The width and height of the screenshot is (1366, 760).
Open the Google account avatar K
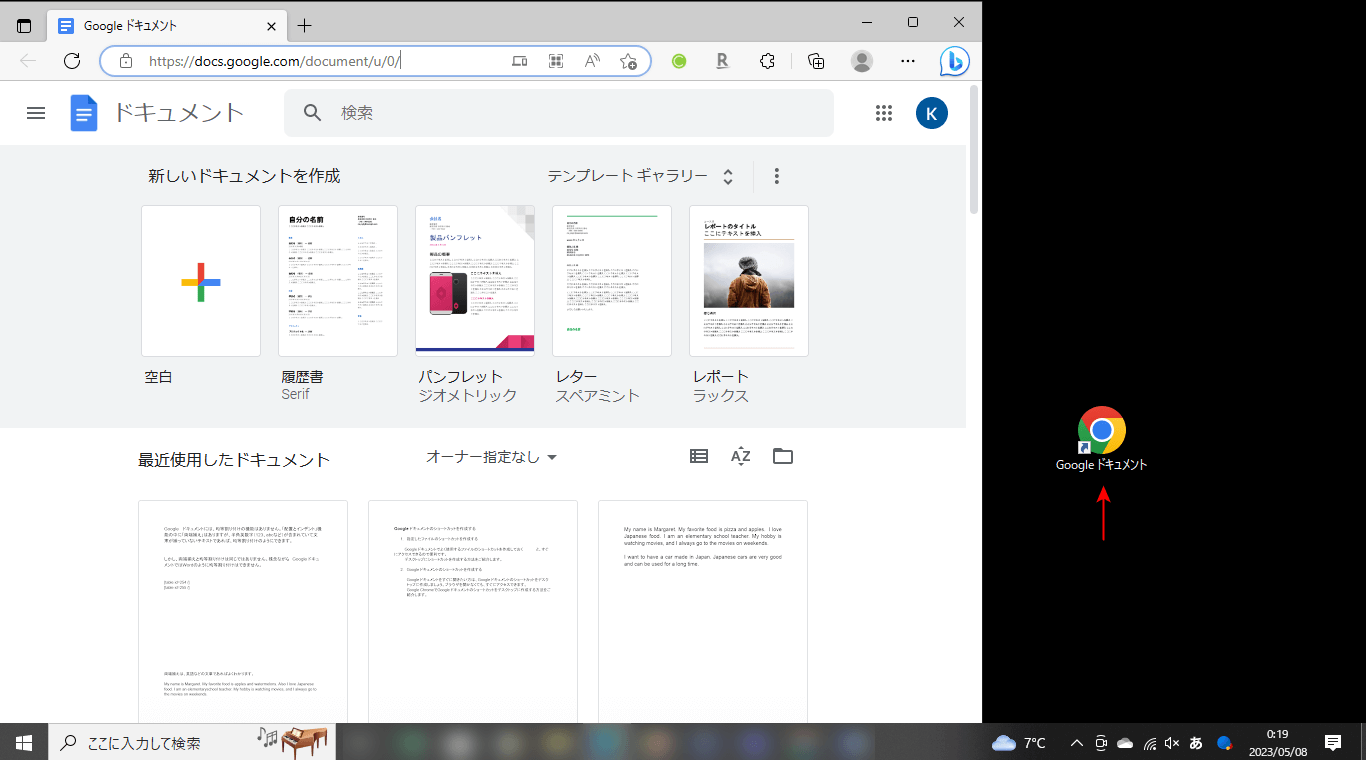pyautogui.click(x=932, y=113)
